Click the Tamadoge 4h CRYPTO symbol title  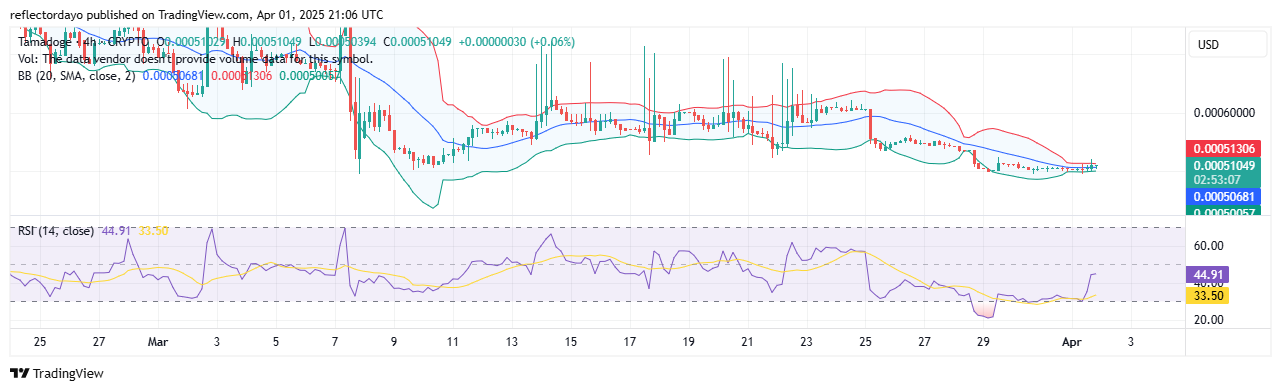[x=83, y=42]
